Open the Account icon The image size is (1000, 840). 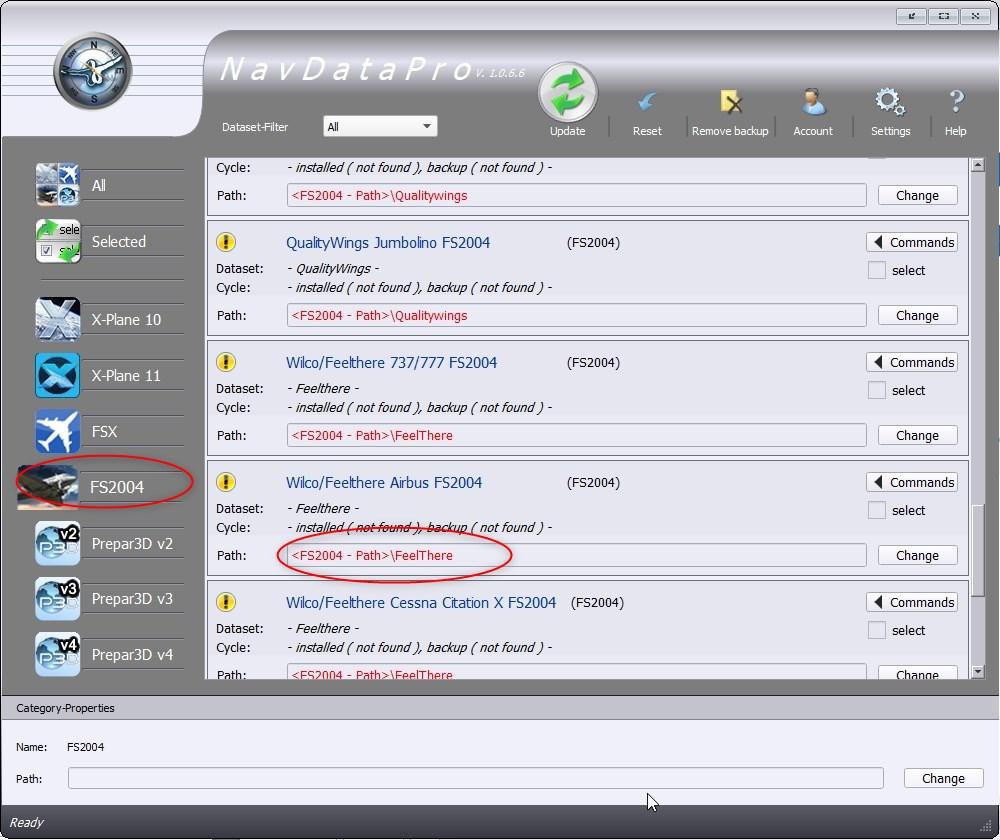pyautogui.click(x=812, y=103)
